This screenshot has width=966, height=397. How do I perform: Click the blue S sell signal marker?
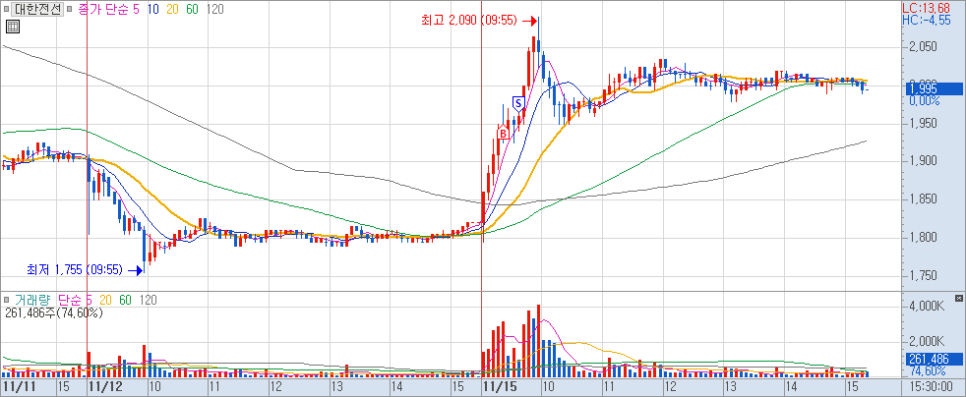point(518,103)
